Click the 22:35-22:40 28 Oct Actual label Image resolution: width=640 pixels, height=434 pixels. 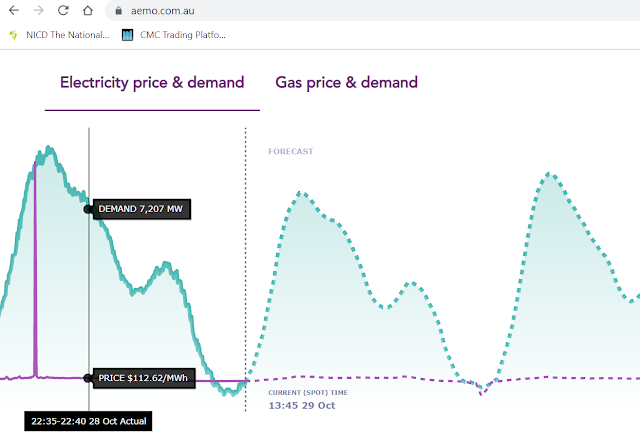88,421
